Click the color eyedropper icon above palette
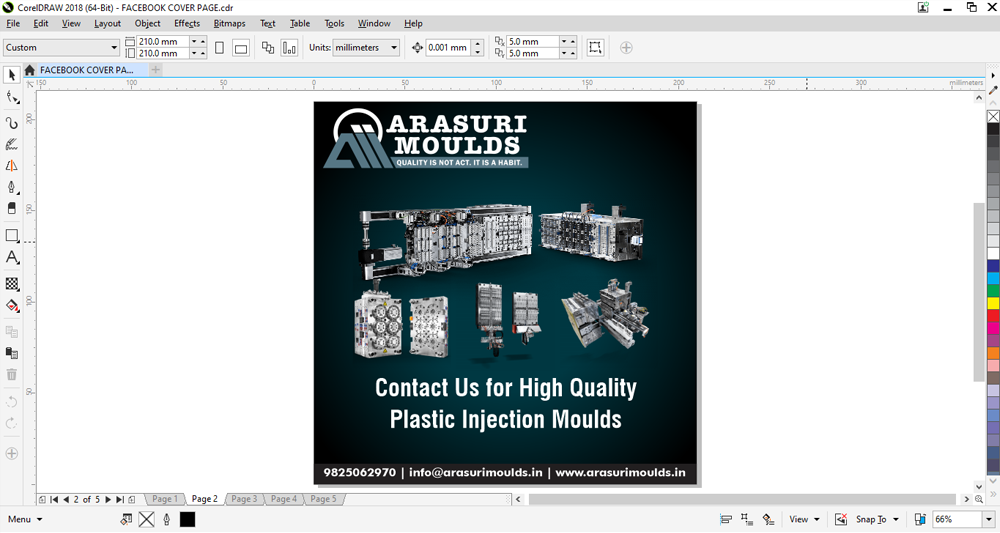The image size is (1000, 533). [x=993, y=91]
